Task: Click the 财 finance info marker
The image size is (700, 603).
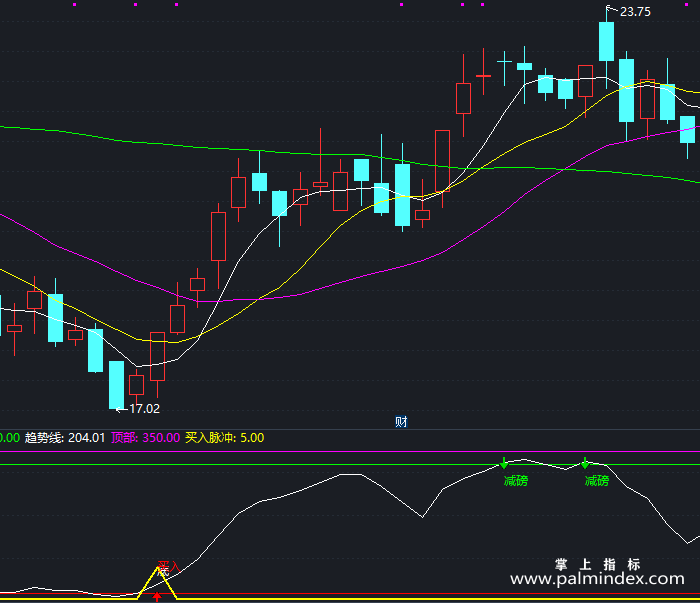Action: coord(401,421)
